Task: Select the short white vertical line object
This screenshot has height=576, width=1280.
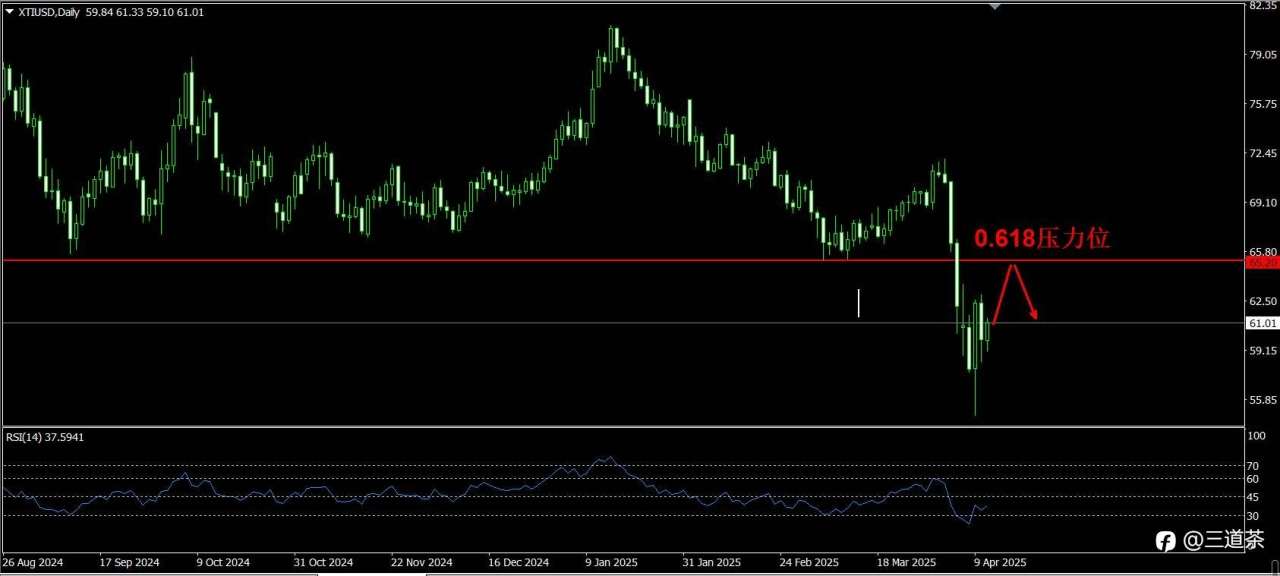Action: 859,303
